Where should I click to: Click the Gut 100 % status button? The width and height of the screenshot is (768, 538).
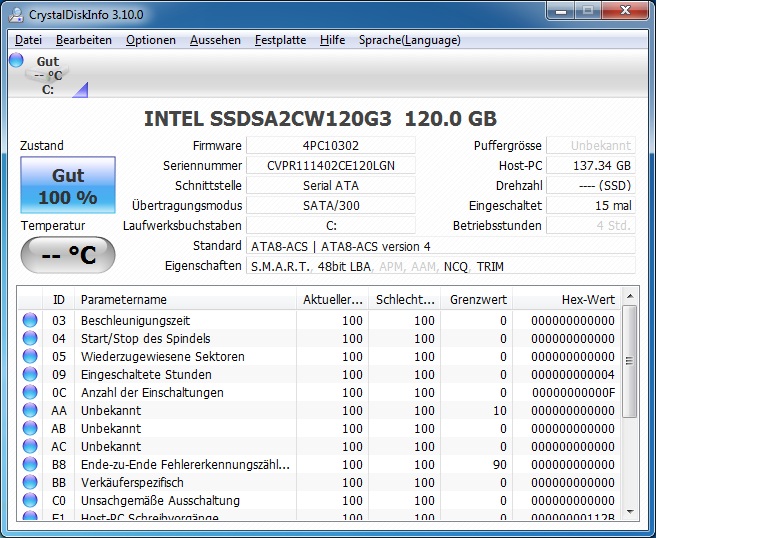(68, 185)
